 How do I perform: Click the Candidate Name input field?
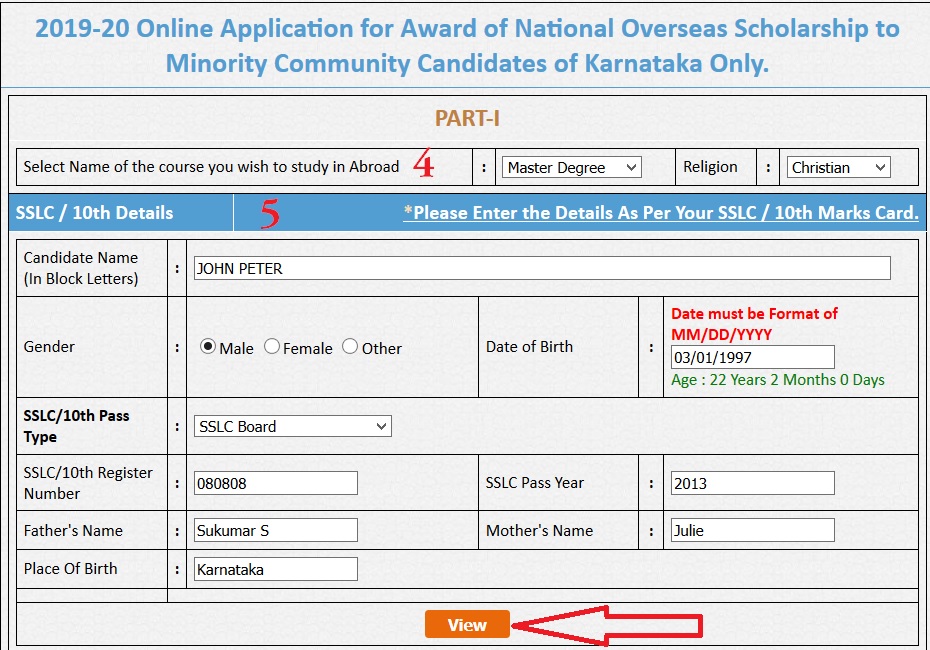point(542,268)
